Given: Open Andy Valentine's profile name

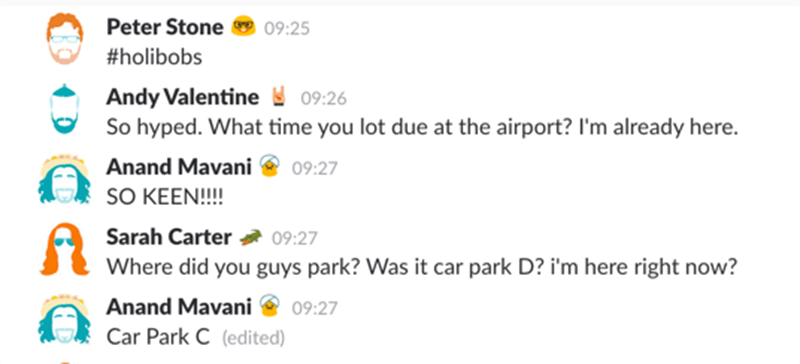Looking at the screenshot, I should [183, 97].
